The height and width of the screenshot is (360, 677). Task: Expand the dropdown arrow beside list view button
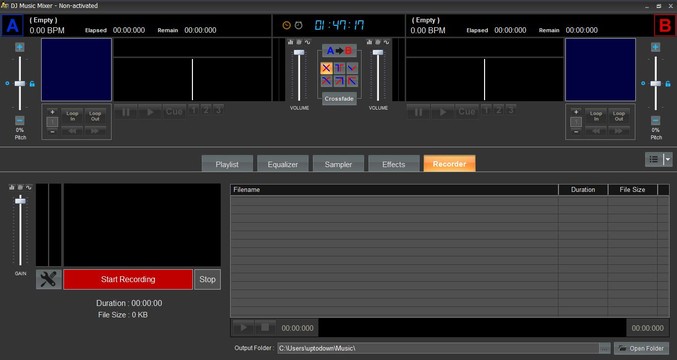point(668,159)
